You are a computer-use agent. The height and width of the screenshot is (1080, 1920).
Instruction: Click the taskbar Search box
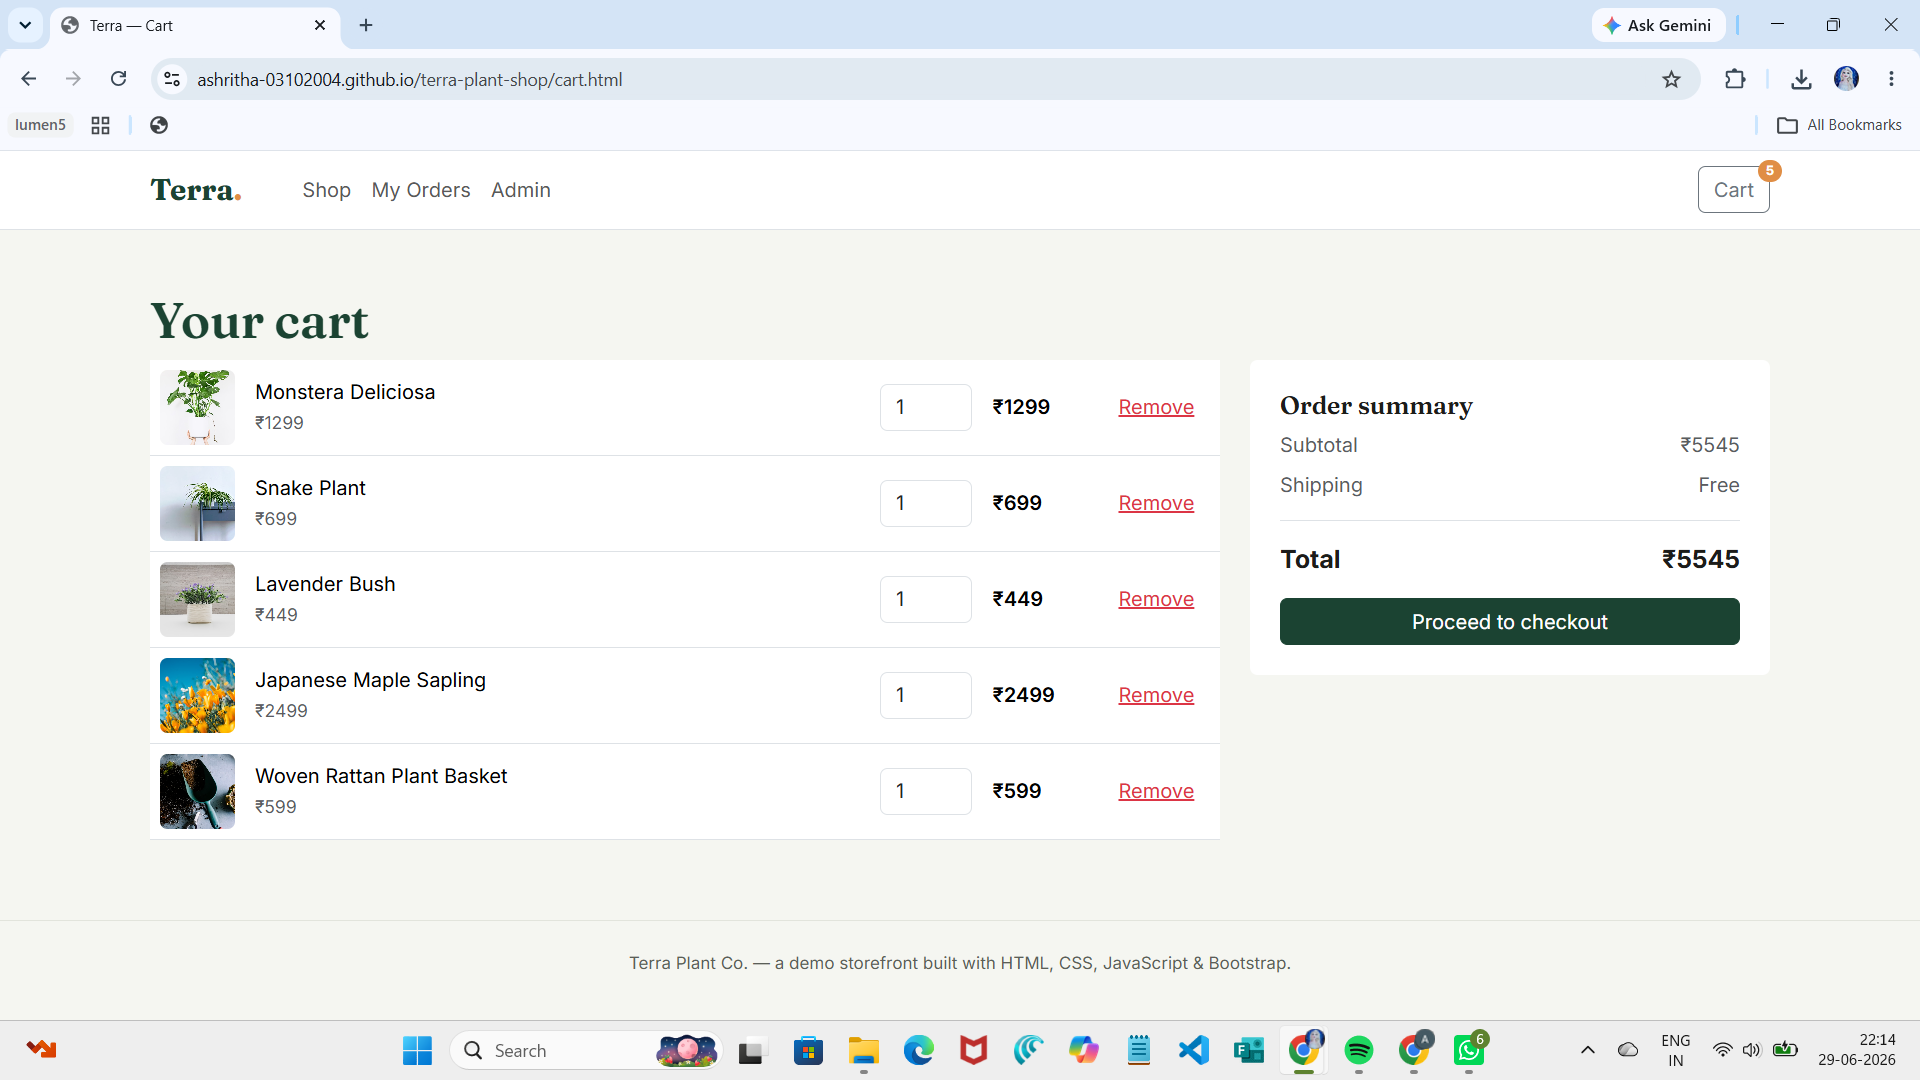tap(585, 1050)
